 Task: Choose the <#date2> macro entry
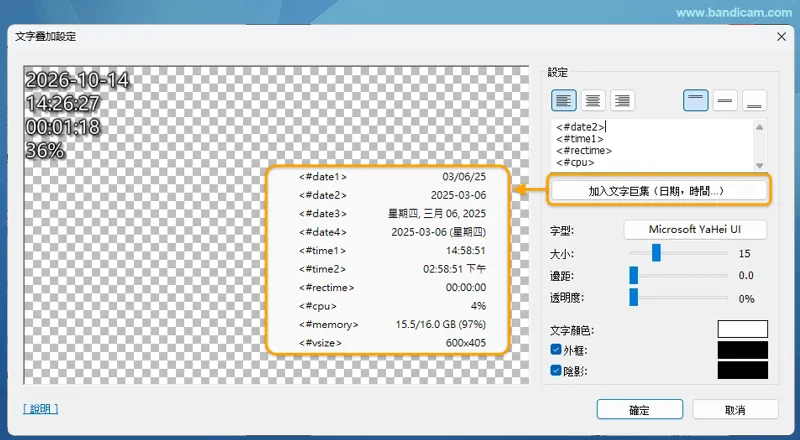pos(392,195)
